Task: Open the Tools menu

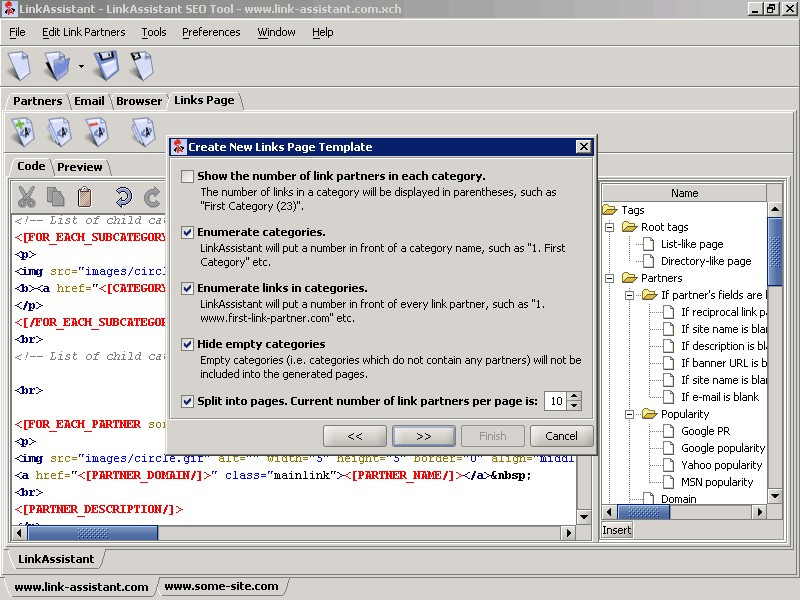Action: [x=154, y=32]
